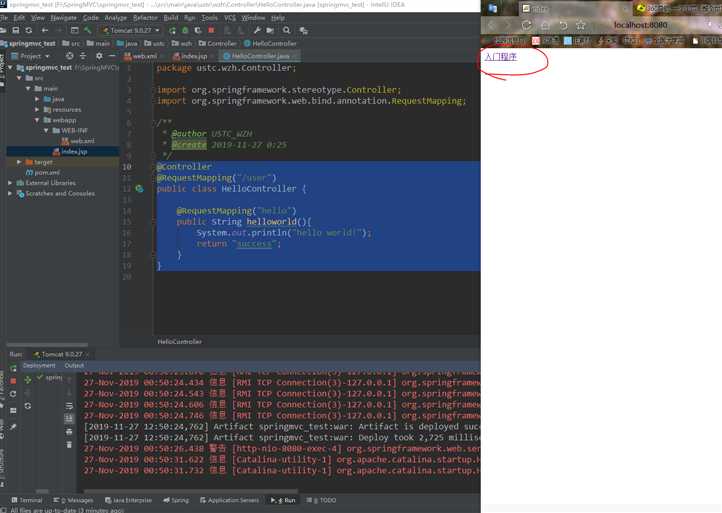Expand the java folder arrow
The image size is (722, 513).
(37, 99)
